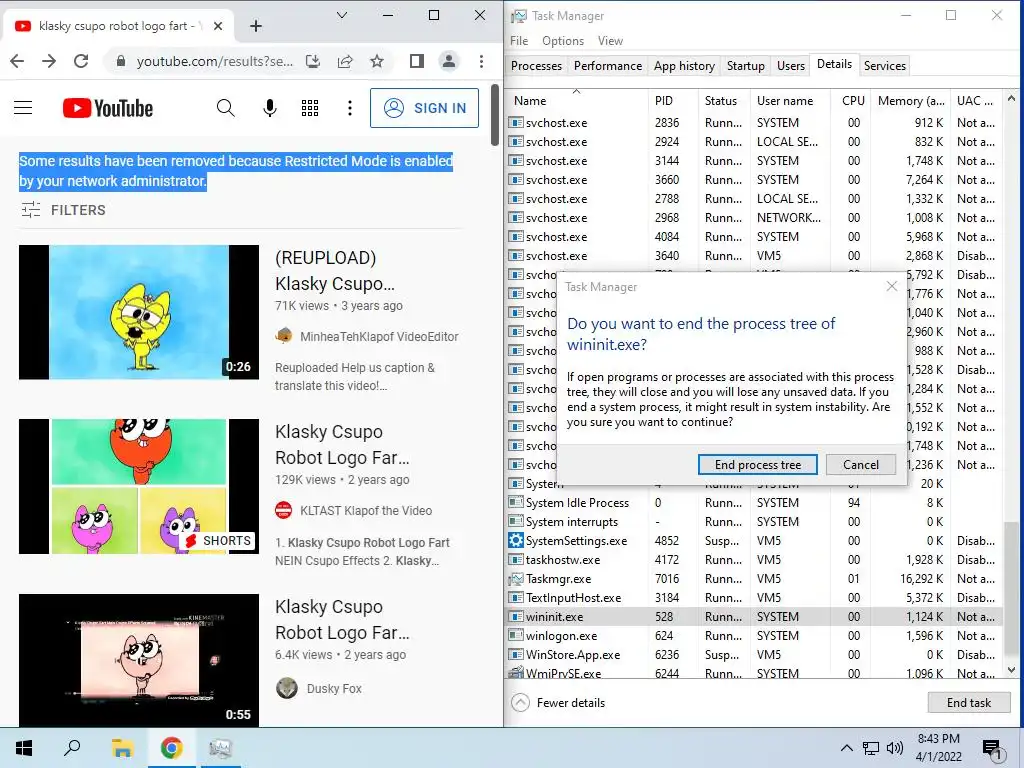Open the Chrome profile avatar
Viewport: 1024px width, 768px height.
[x=449, y=61]
